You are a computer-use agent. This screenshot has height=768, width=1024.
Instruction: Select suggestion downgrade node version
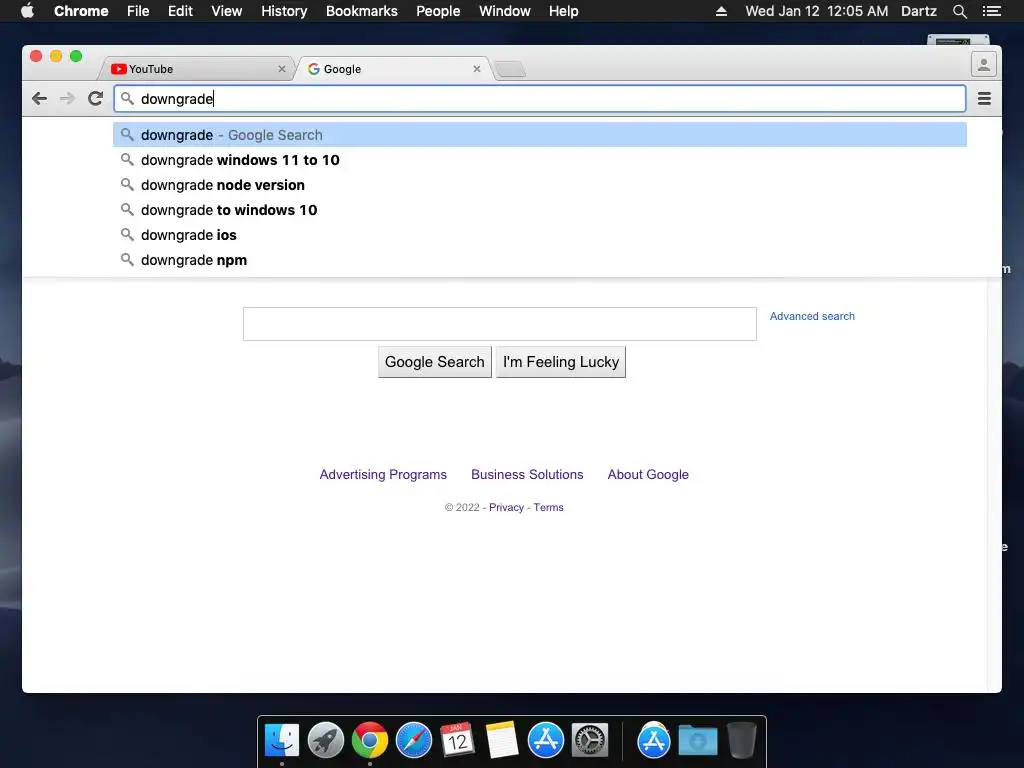pos(539,185)
